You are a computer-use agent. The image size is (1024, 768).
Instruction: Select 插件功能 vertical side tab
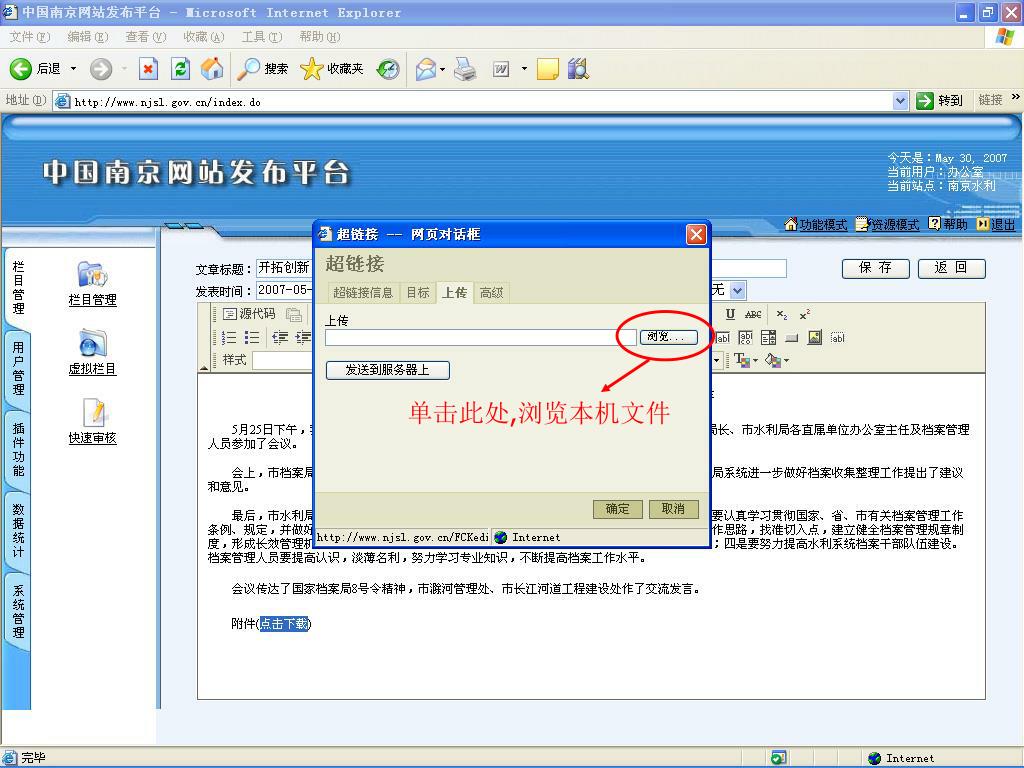click(x=18, y=449)
